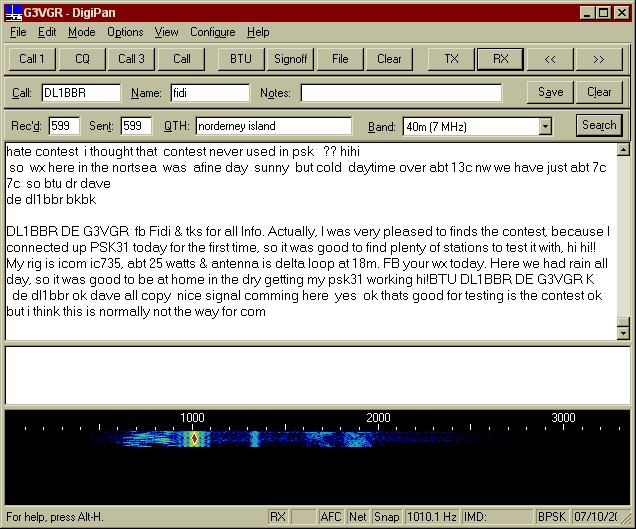Switch to receive with RX button
Image resolution: width=636 pixels, height=529 pixels.
(501, 59)
